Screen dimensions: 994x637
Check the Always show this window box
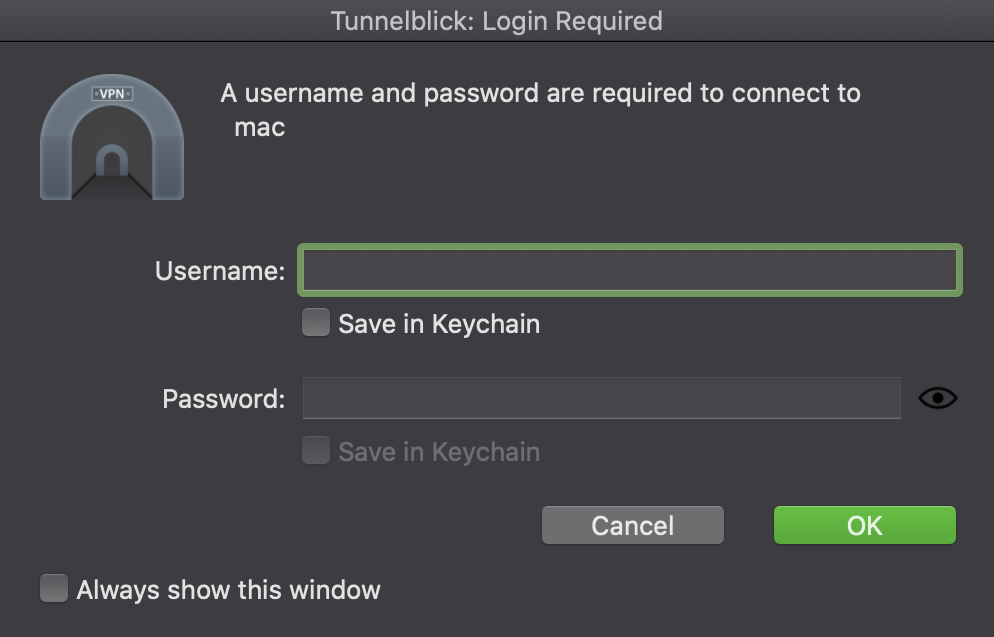tap(54, 588)
